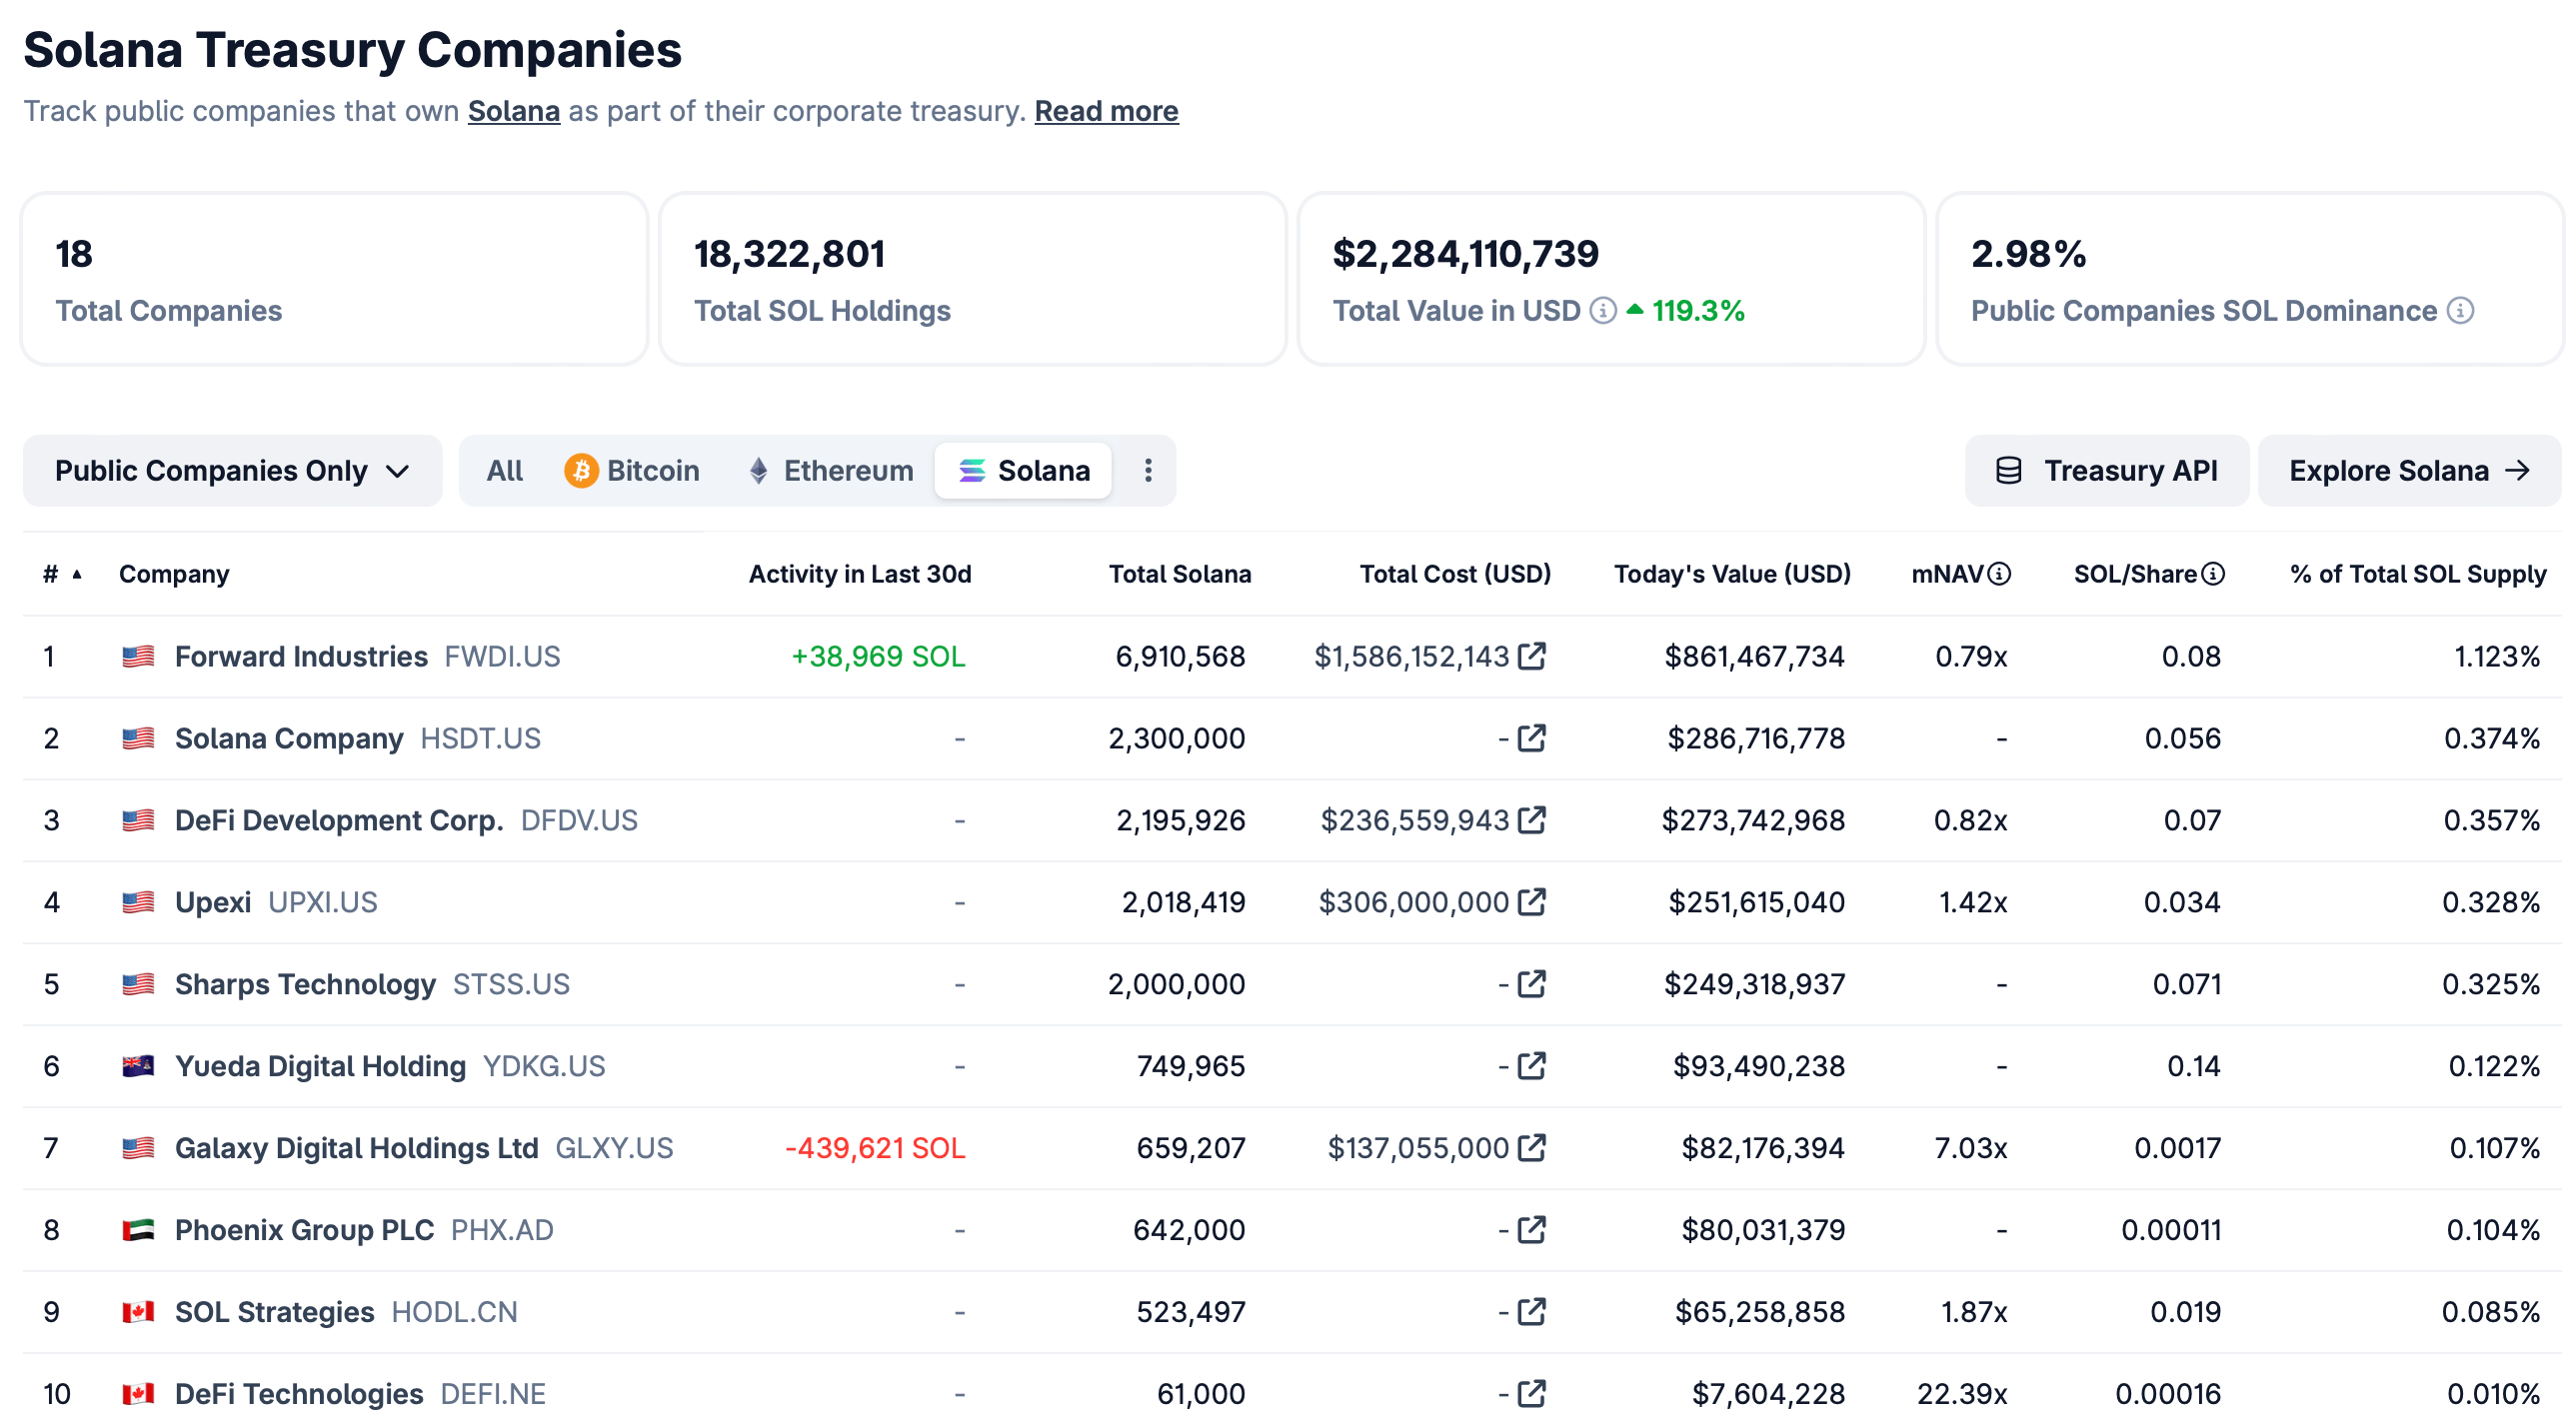Image resolution: width=2576 pixels, height=1426 pixels.
Task: Click info icon next to Total Value in USD
Action: pos(1602,311)
